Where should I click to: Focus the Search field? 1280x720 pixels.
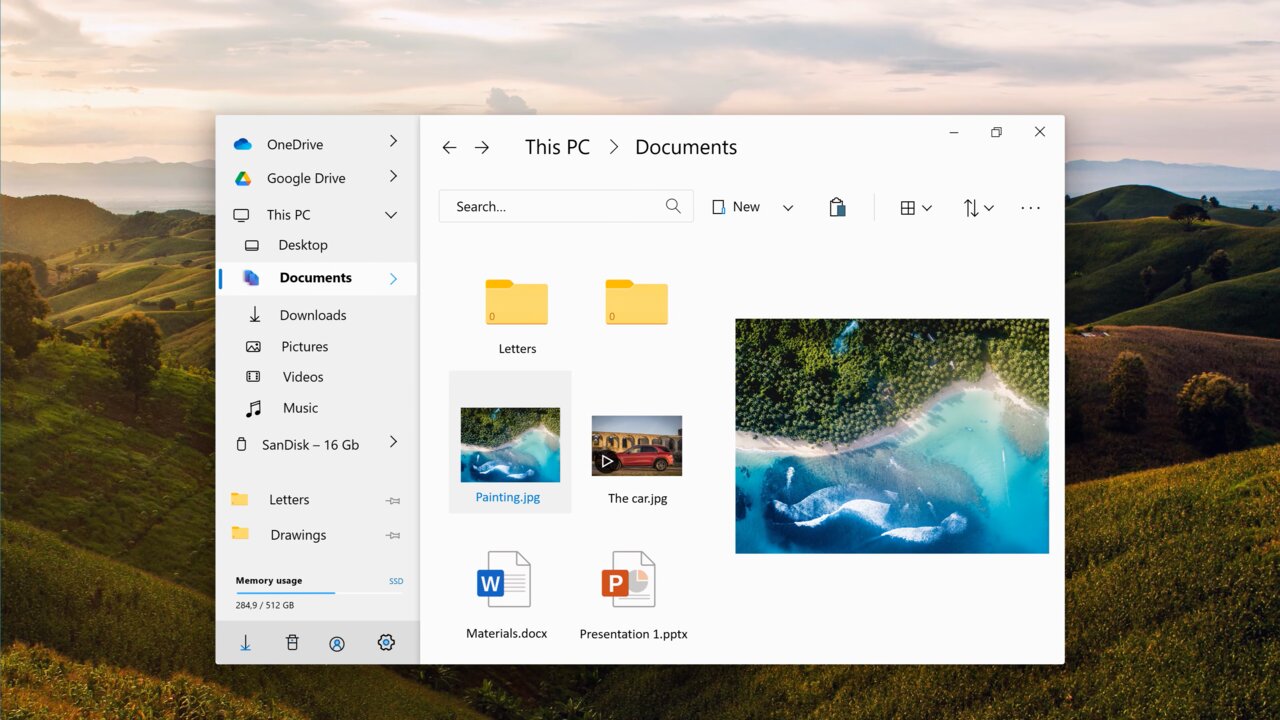(x=566, y=206)
